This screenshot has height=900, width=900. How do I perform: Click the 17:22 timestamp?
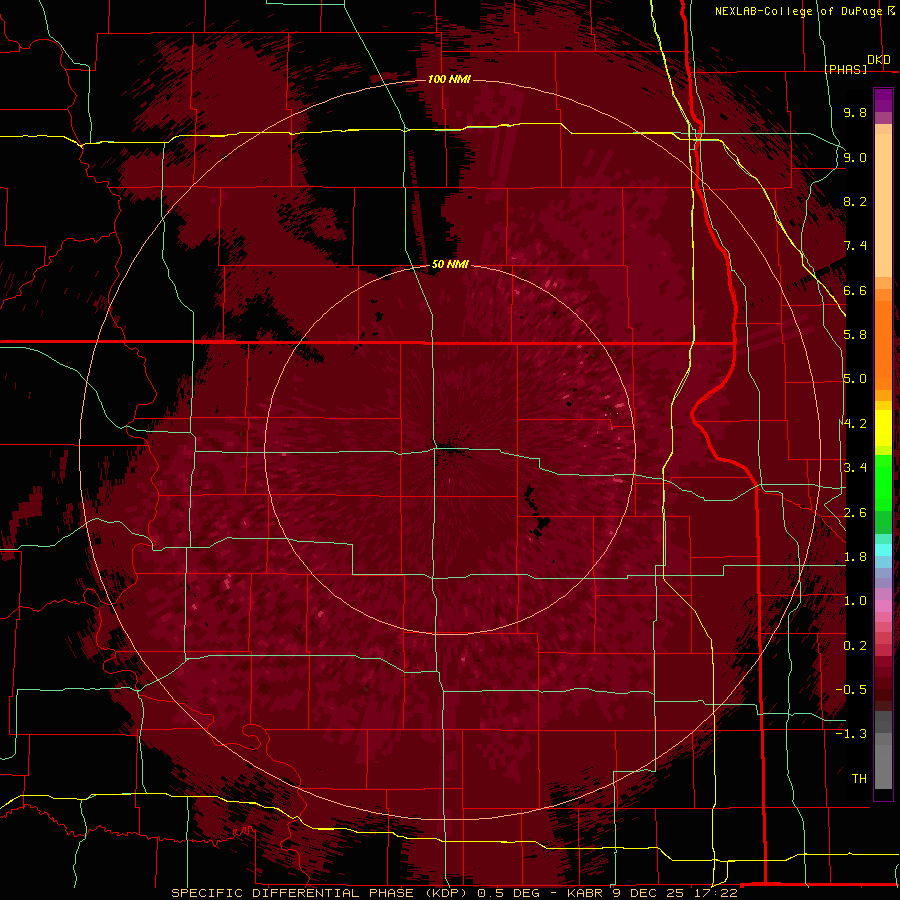(x=715, y=893)
